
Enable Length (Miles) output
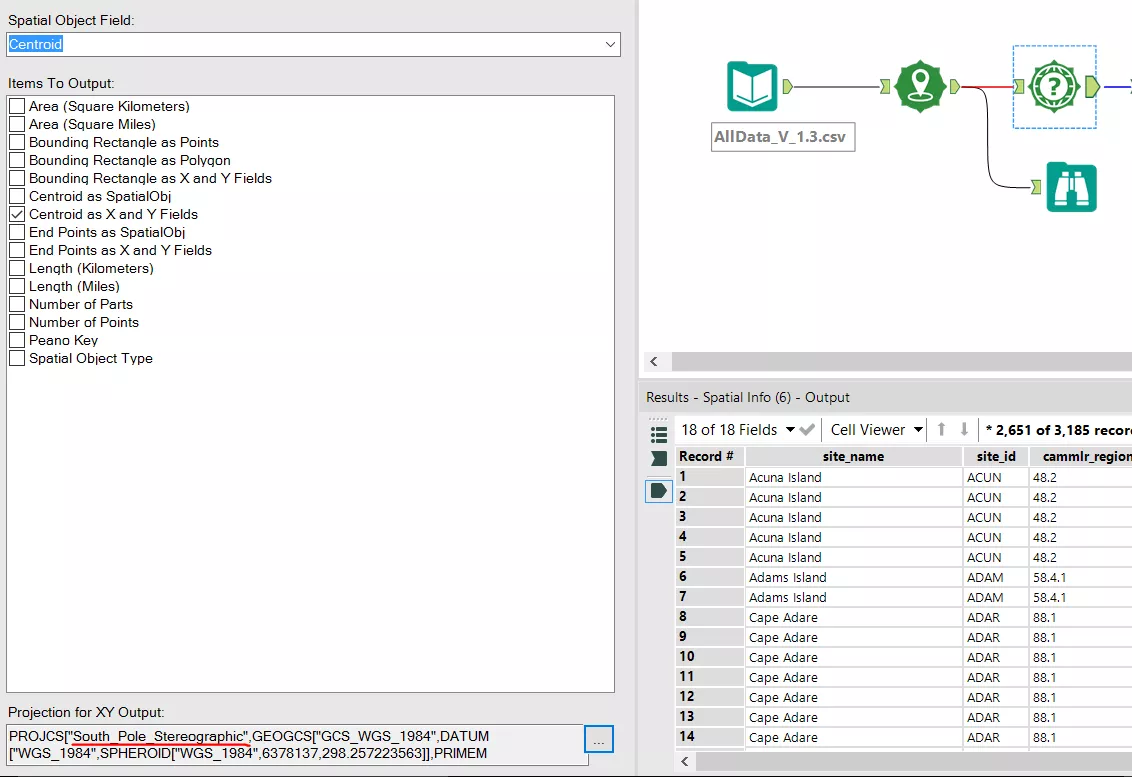[17, 287]
